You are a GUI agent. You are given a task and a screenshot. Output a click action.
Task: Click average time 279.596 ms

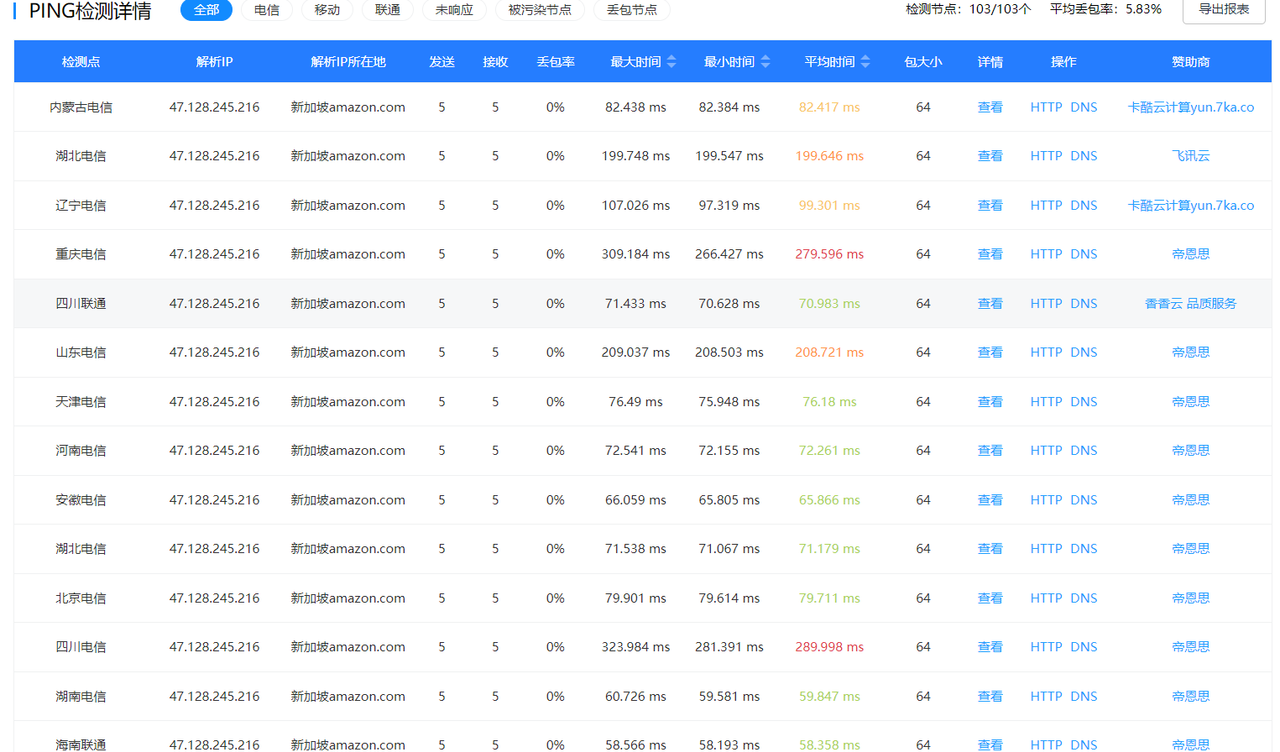coord(829,254)
